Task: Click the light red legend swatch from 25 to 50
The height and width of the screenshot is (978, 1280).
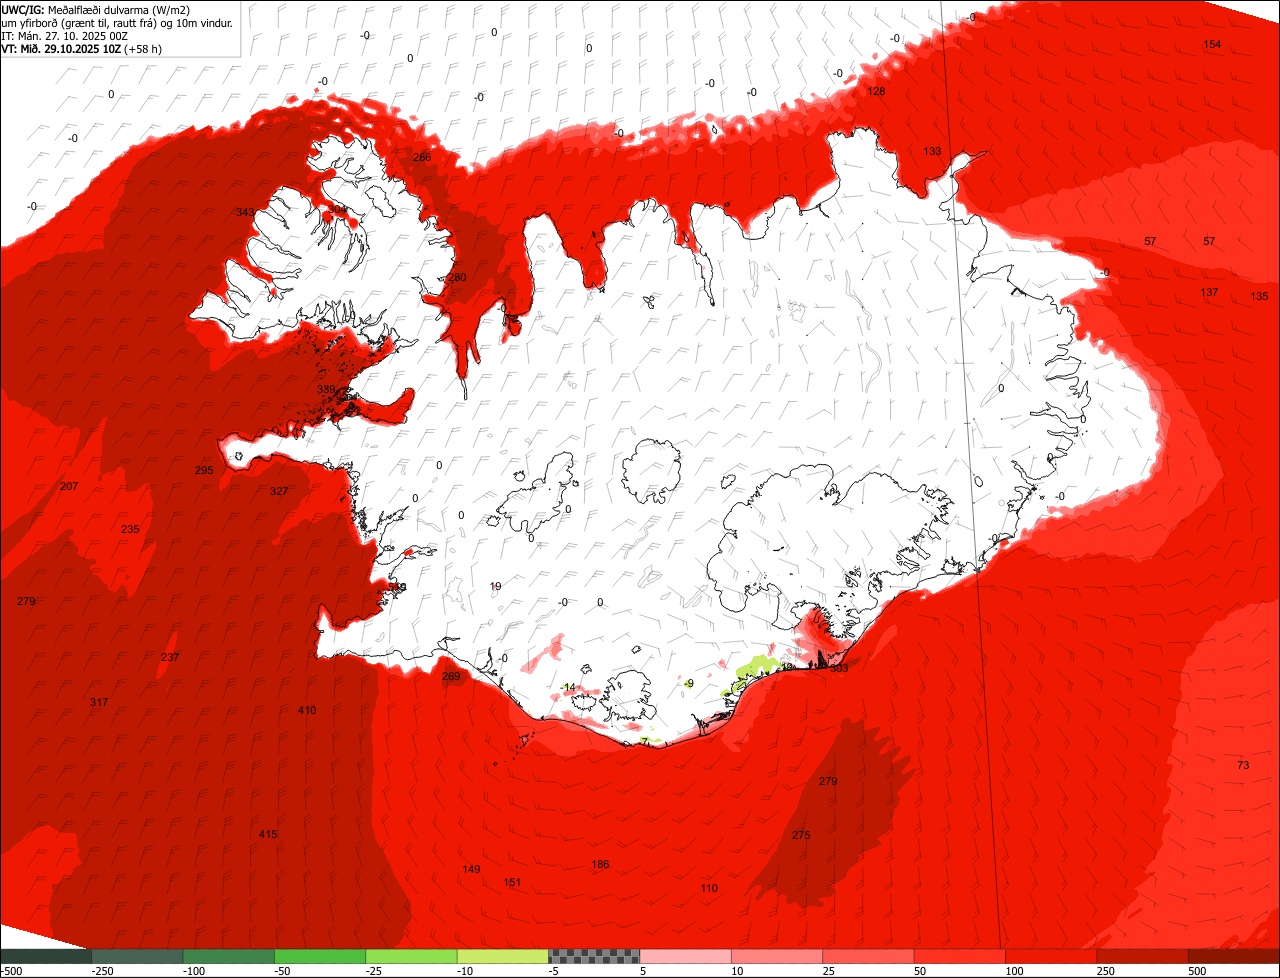Action: (x=868, y=956)
